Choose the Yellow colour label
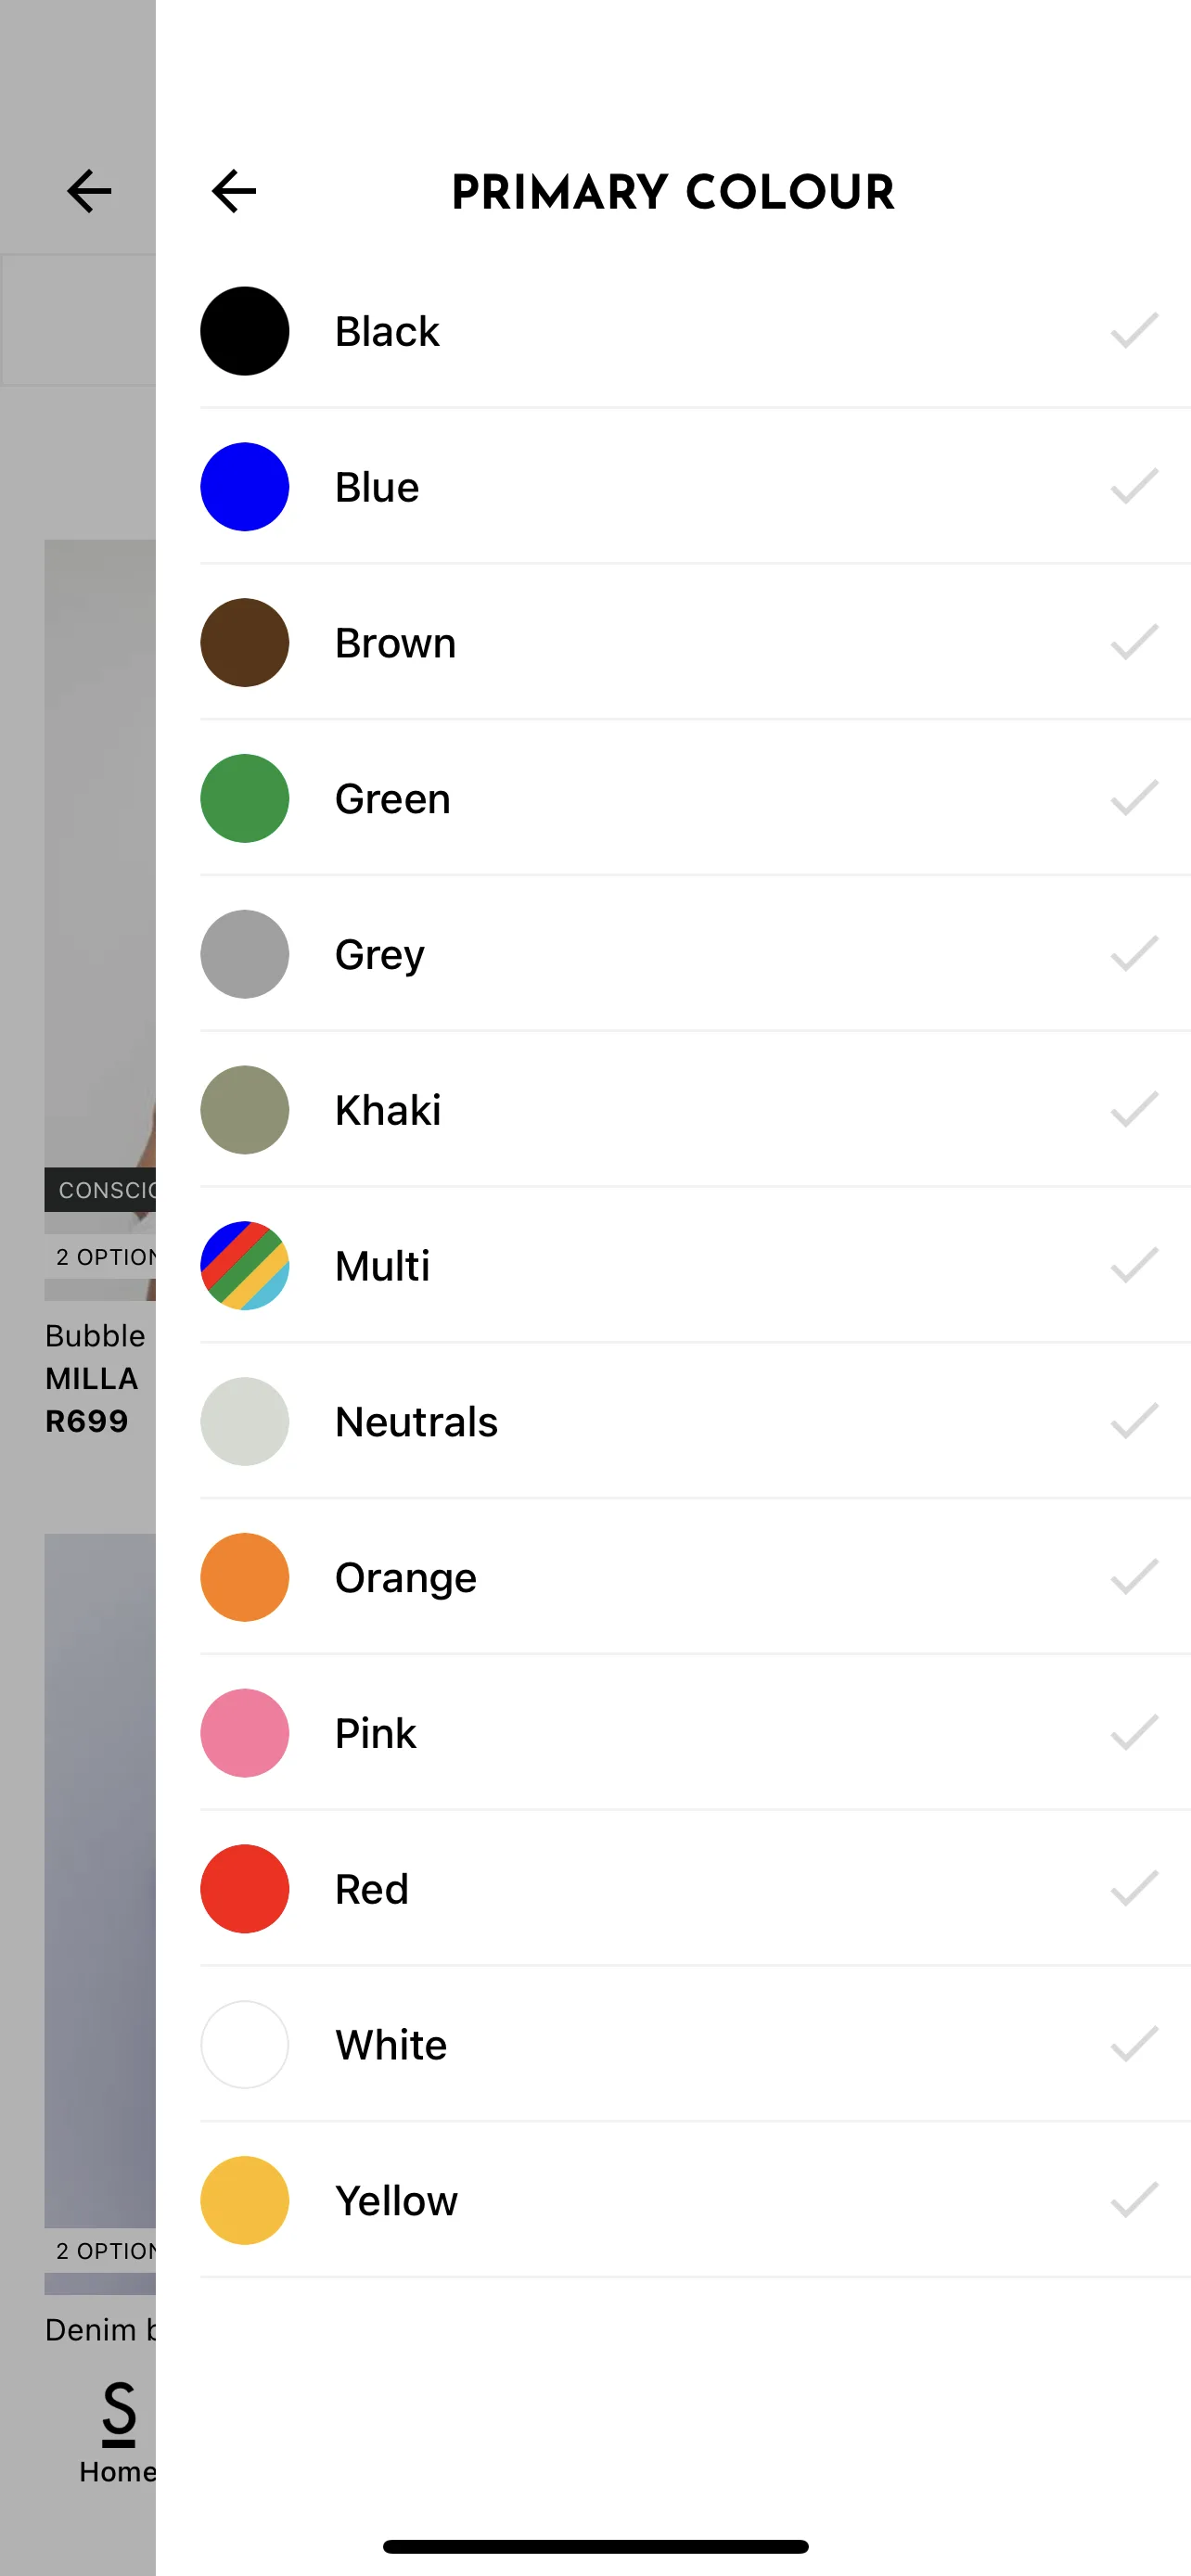This screenshot has height=2576, width=1191. (x=396, y=2201)
